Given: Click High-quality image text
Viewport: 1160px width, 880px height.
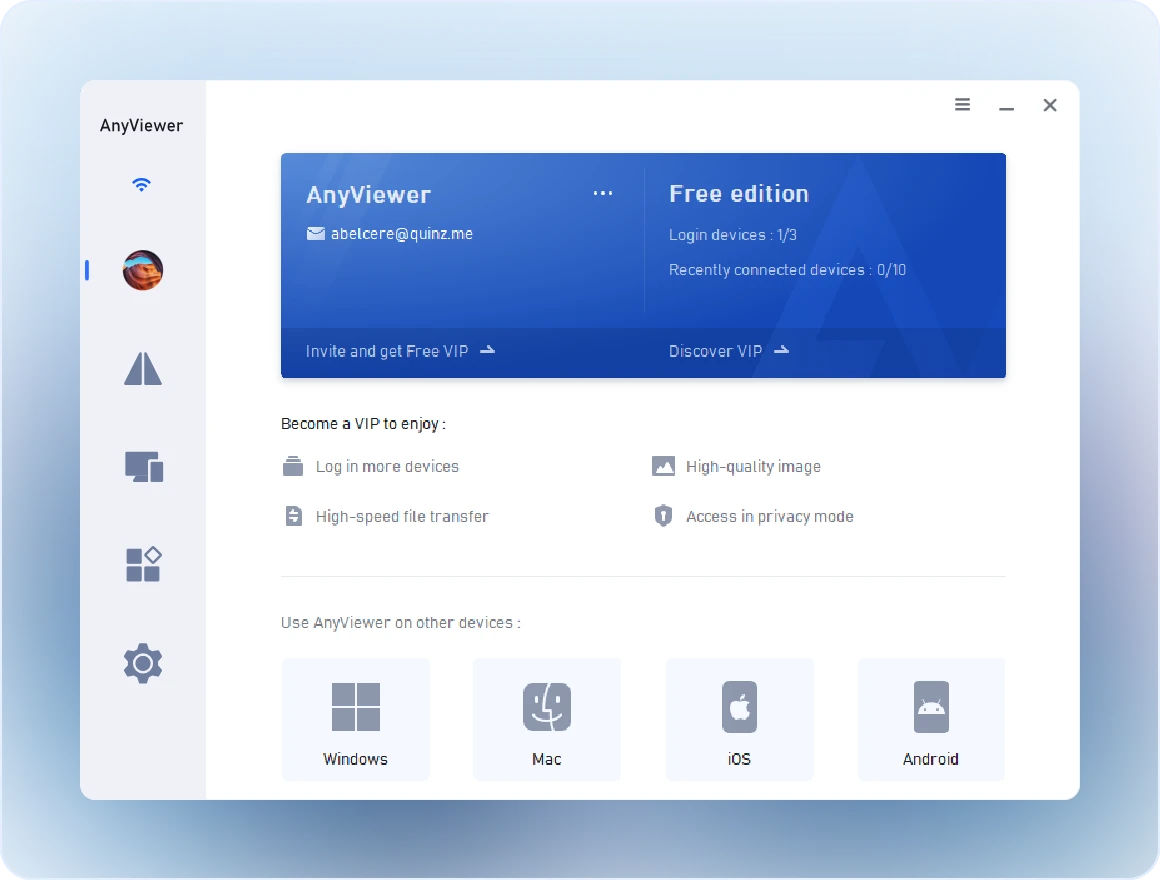Looking at the screenshot, I should [x=753, y=467].
